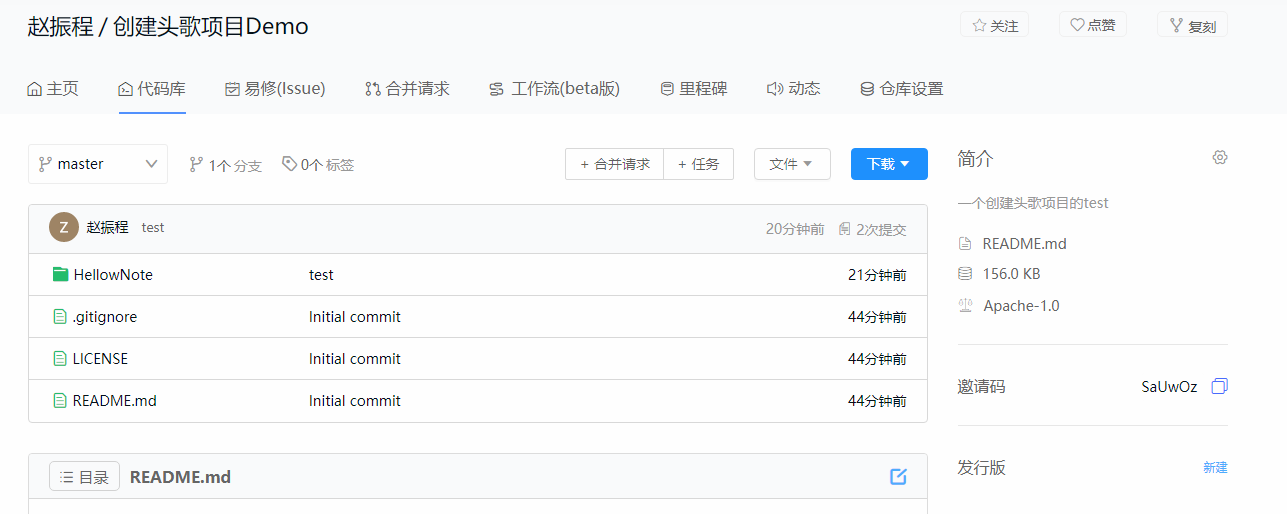
Task: Select the 代码库 tab
Action: pyautogui.click(x=152, y=89)
